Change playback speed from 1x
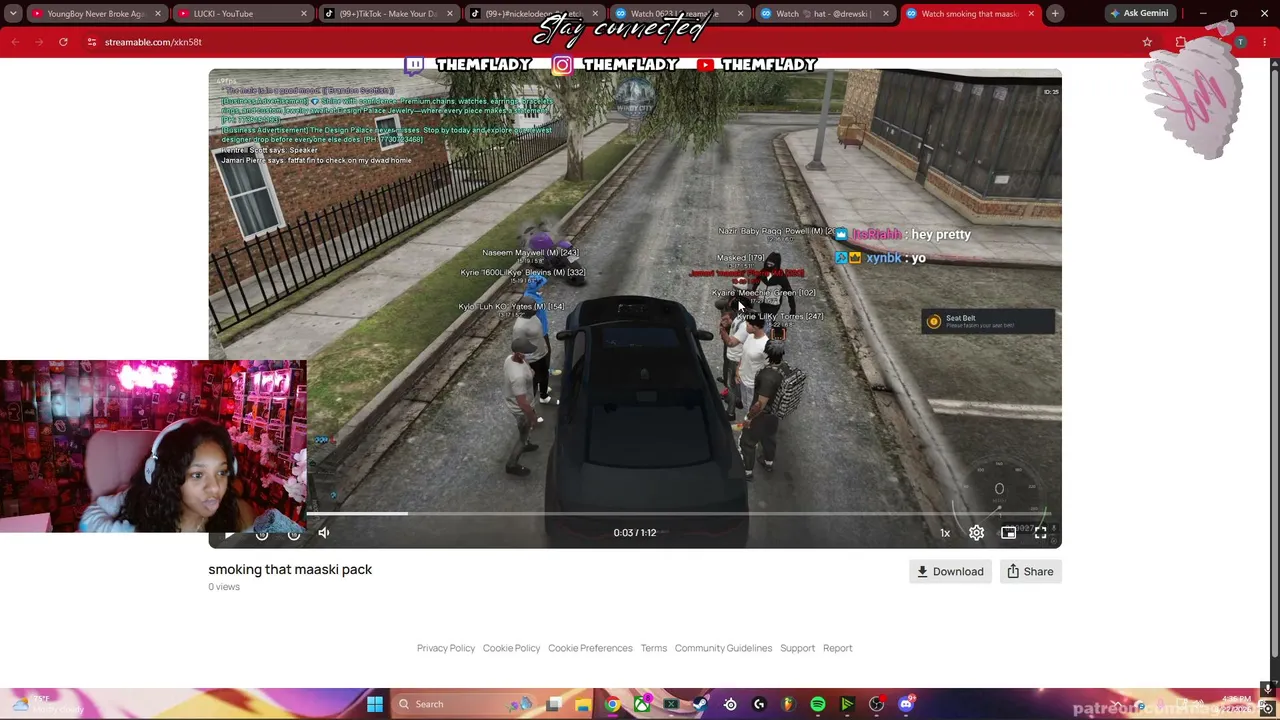Screen dimensions: 1280x720 click(x=945, y=533)
